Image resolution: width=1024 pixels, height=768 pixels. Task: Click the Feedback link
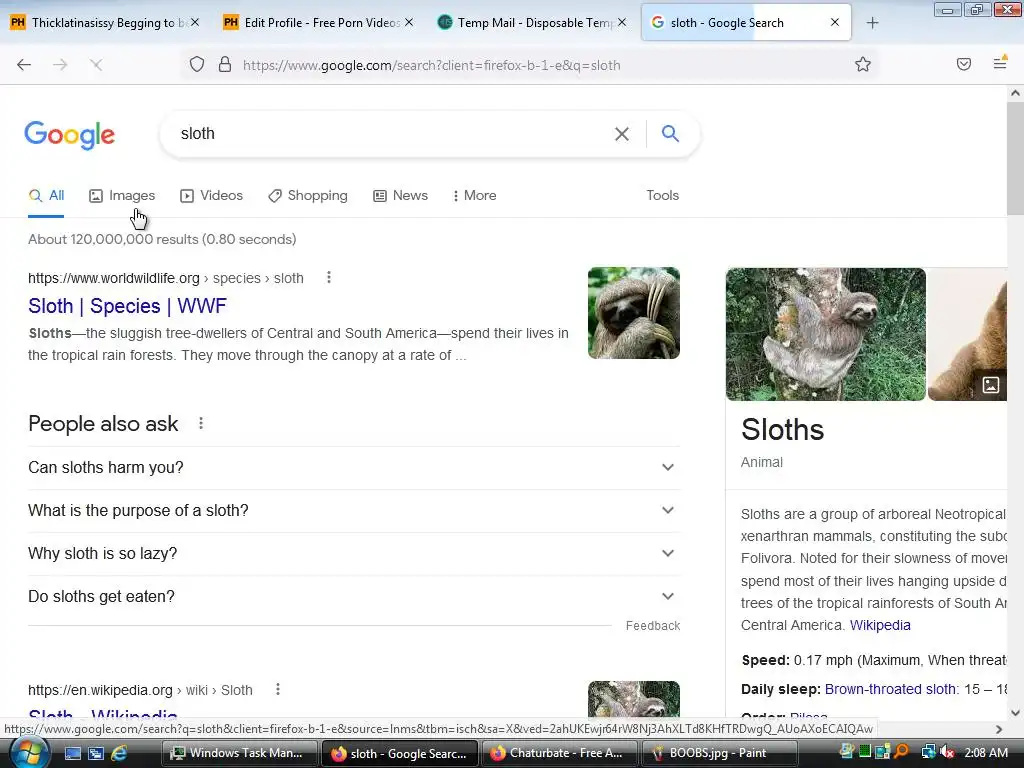652,626
